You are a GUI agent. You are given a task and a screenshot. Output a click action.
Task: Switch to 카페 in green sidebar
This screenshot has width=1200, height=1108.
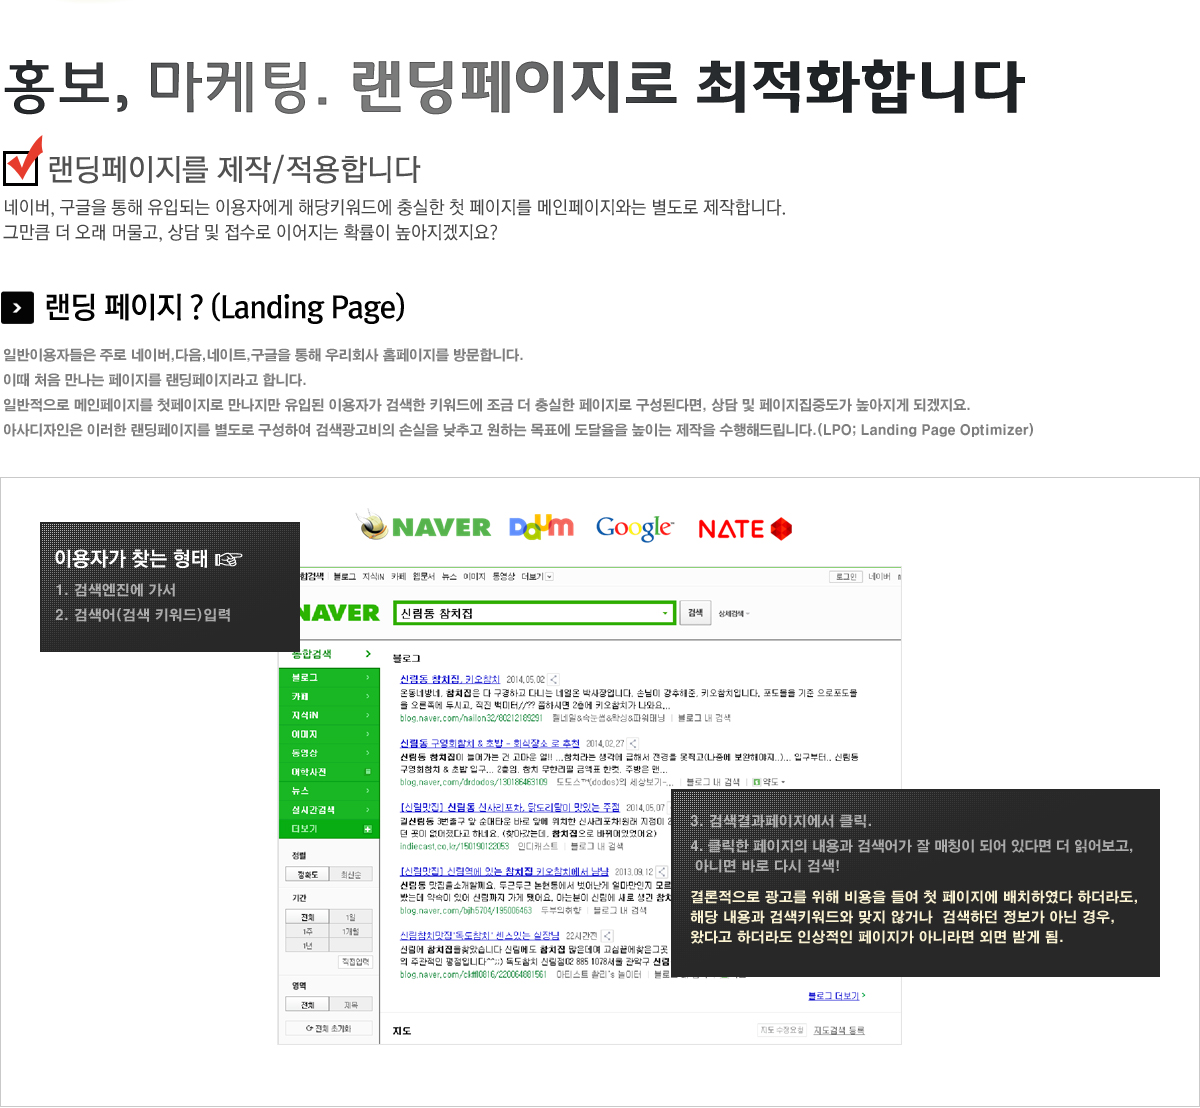pyautogui.click(x=329, y=697)
